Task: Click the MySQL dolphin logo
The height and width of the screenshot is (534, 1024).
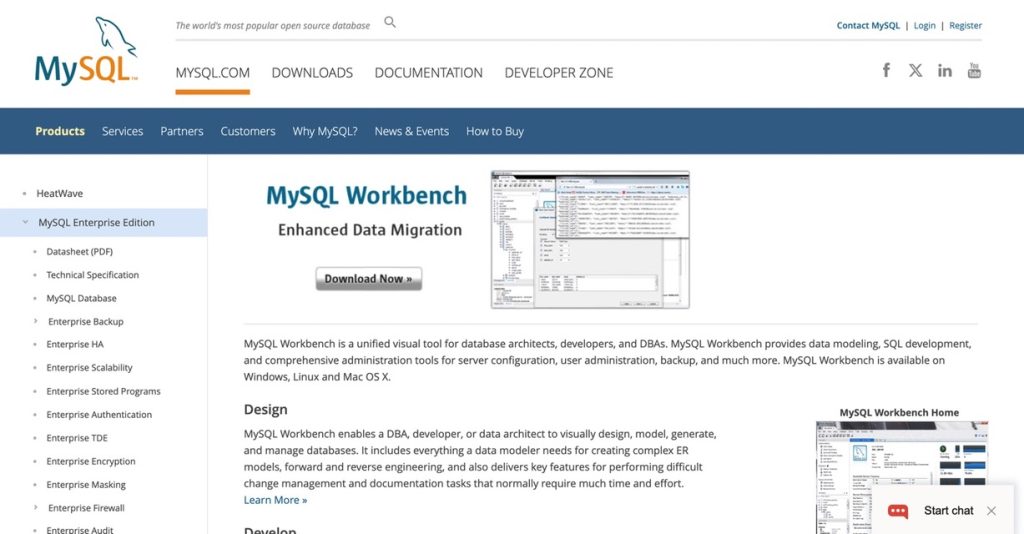Action: coord(86,51)
